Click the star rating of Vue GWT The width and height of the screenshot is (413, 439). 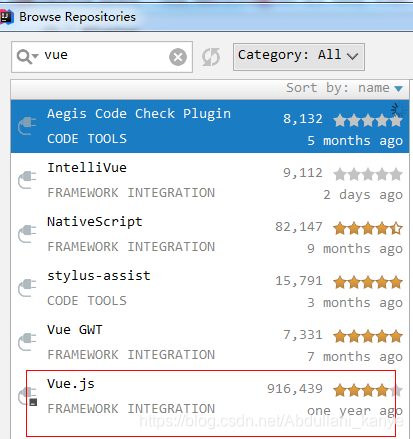pos(368,336)
